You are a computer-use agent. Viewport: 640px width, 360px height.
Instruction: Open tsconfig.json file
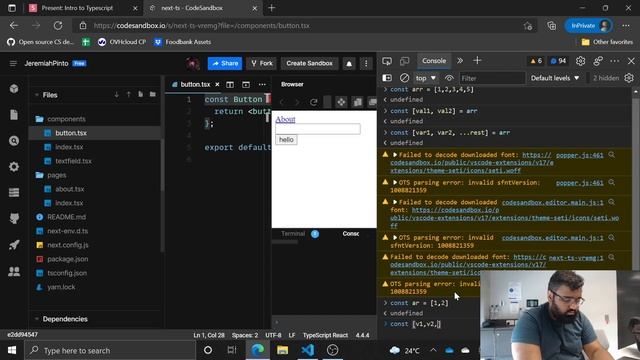tap(67, 273)
